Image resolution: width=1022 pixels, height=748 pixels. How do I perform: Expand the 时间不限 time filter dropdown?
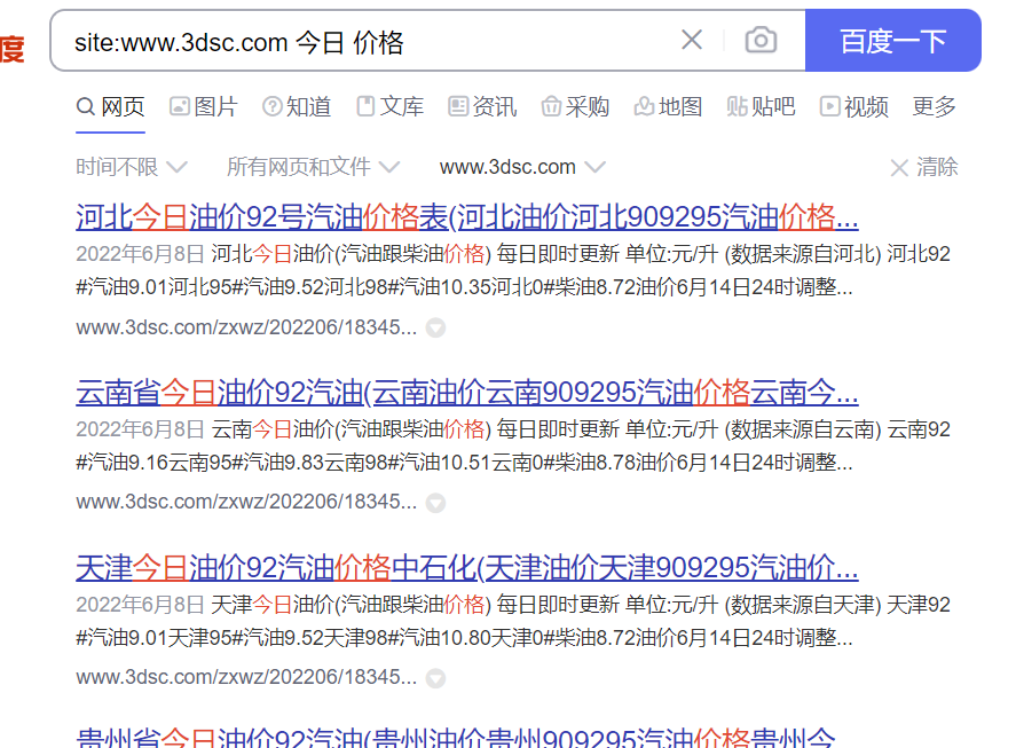click(132, 167)
